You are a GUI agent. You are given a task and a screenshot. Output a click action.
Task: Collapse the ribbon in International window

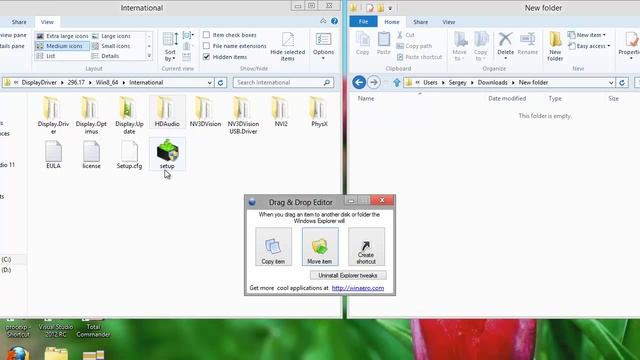pos(323,21)
